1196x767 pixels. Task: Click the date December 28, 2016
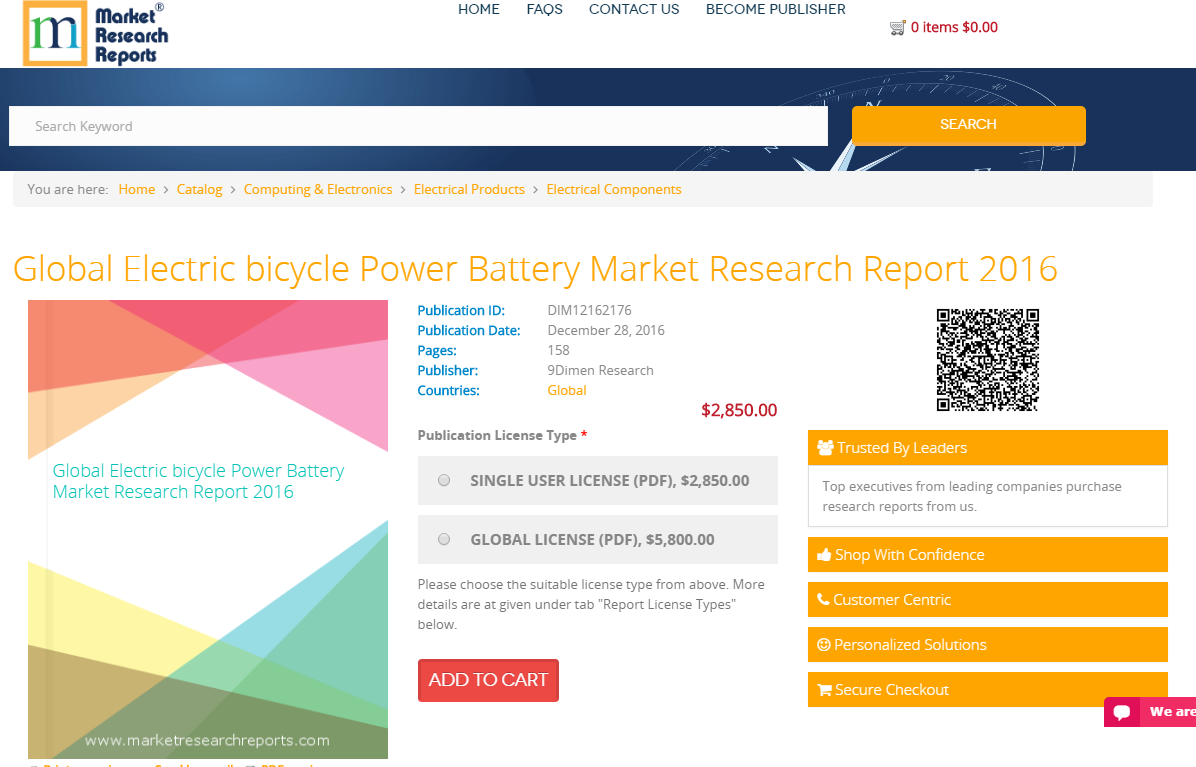(x=606, y=330)
